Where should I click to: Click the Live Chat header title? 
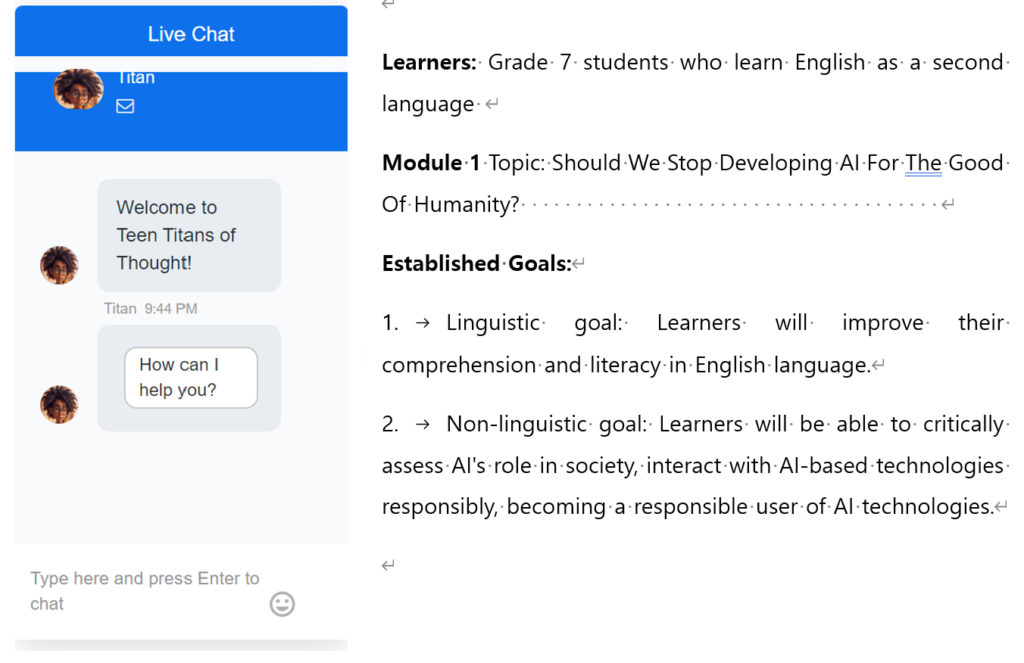[x=191, y=34]
